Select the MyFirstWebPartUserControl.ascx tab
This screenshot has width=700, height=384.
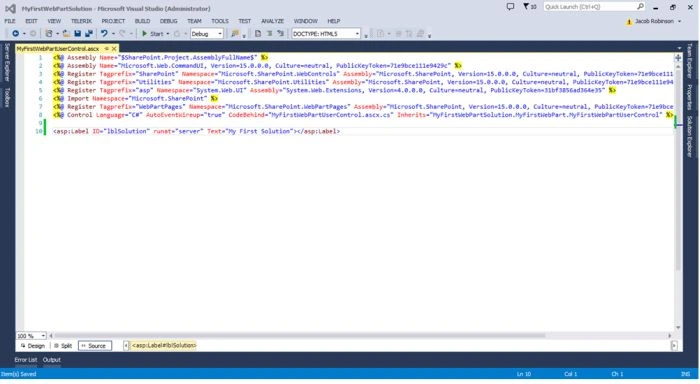pyautogui.click(x=58, y=48)
